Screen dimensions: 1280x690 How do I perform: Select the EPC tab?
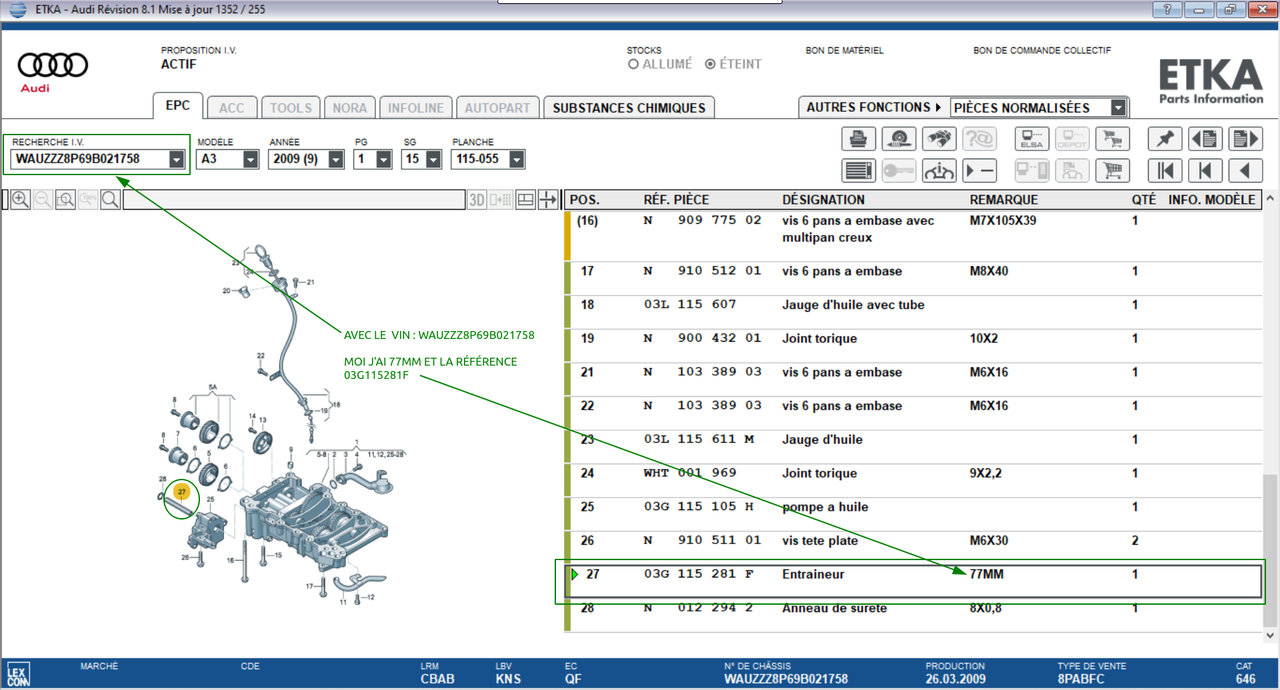pyautogui.click(x=178, y=107)
